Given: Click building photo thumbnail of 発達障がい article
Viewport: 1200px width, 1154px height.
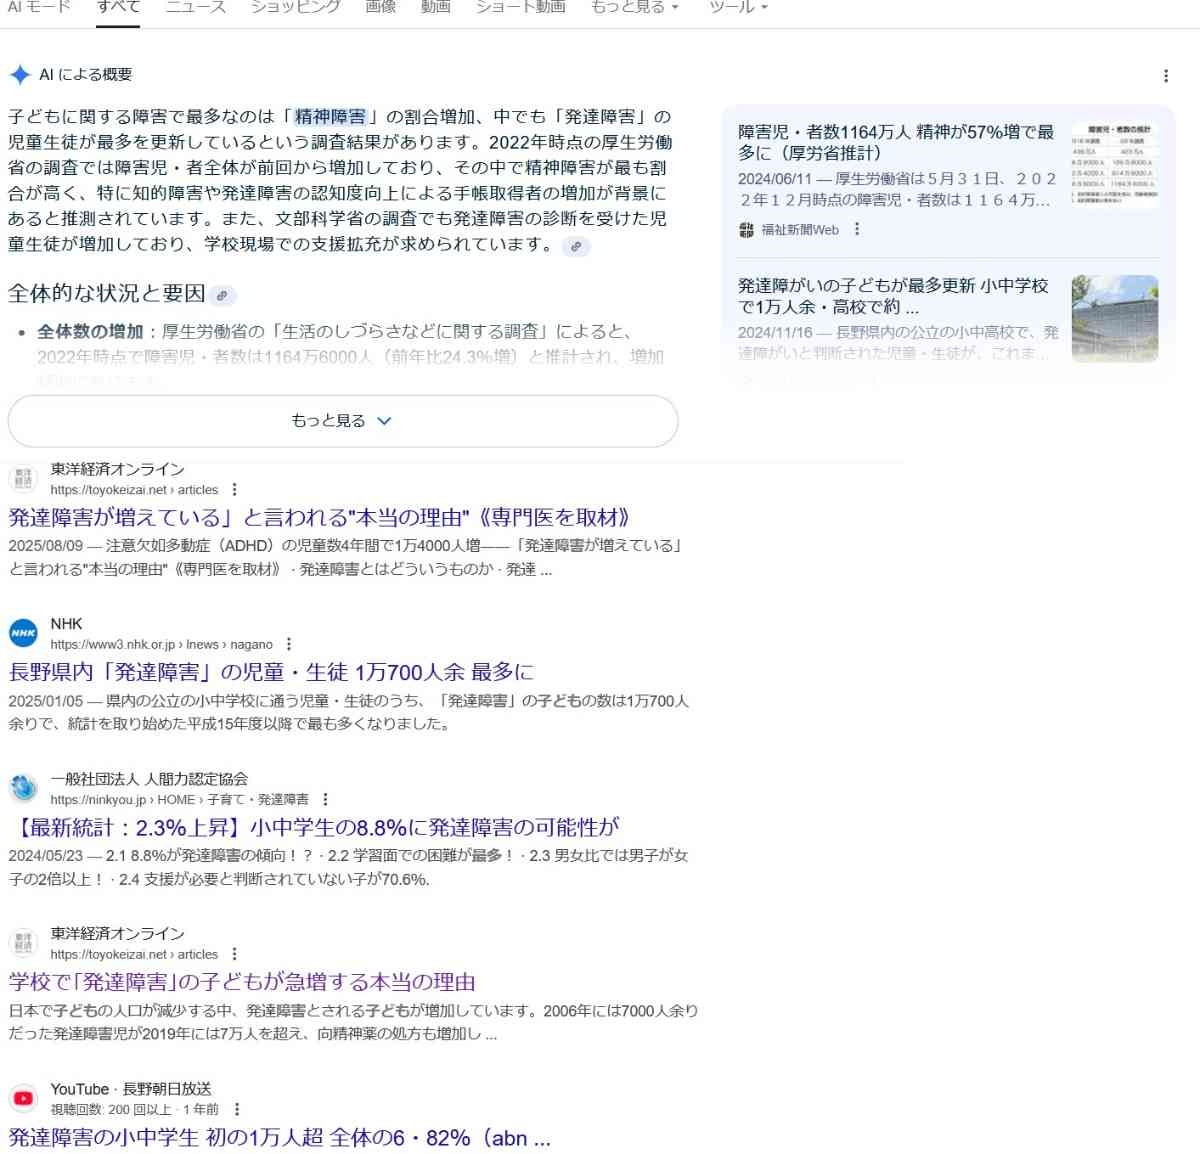Looking at the screenshot, I should coord(1114,318).
